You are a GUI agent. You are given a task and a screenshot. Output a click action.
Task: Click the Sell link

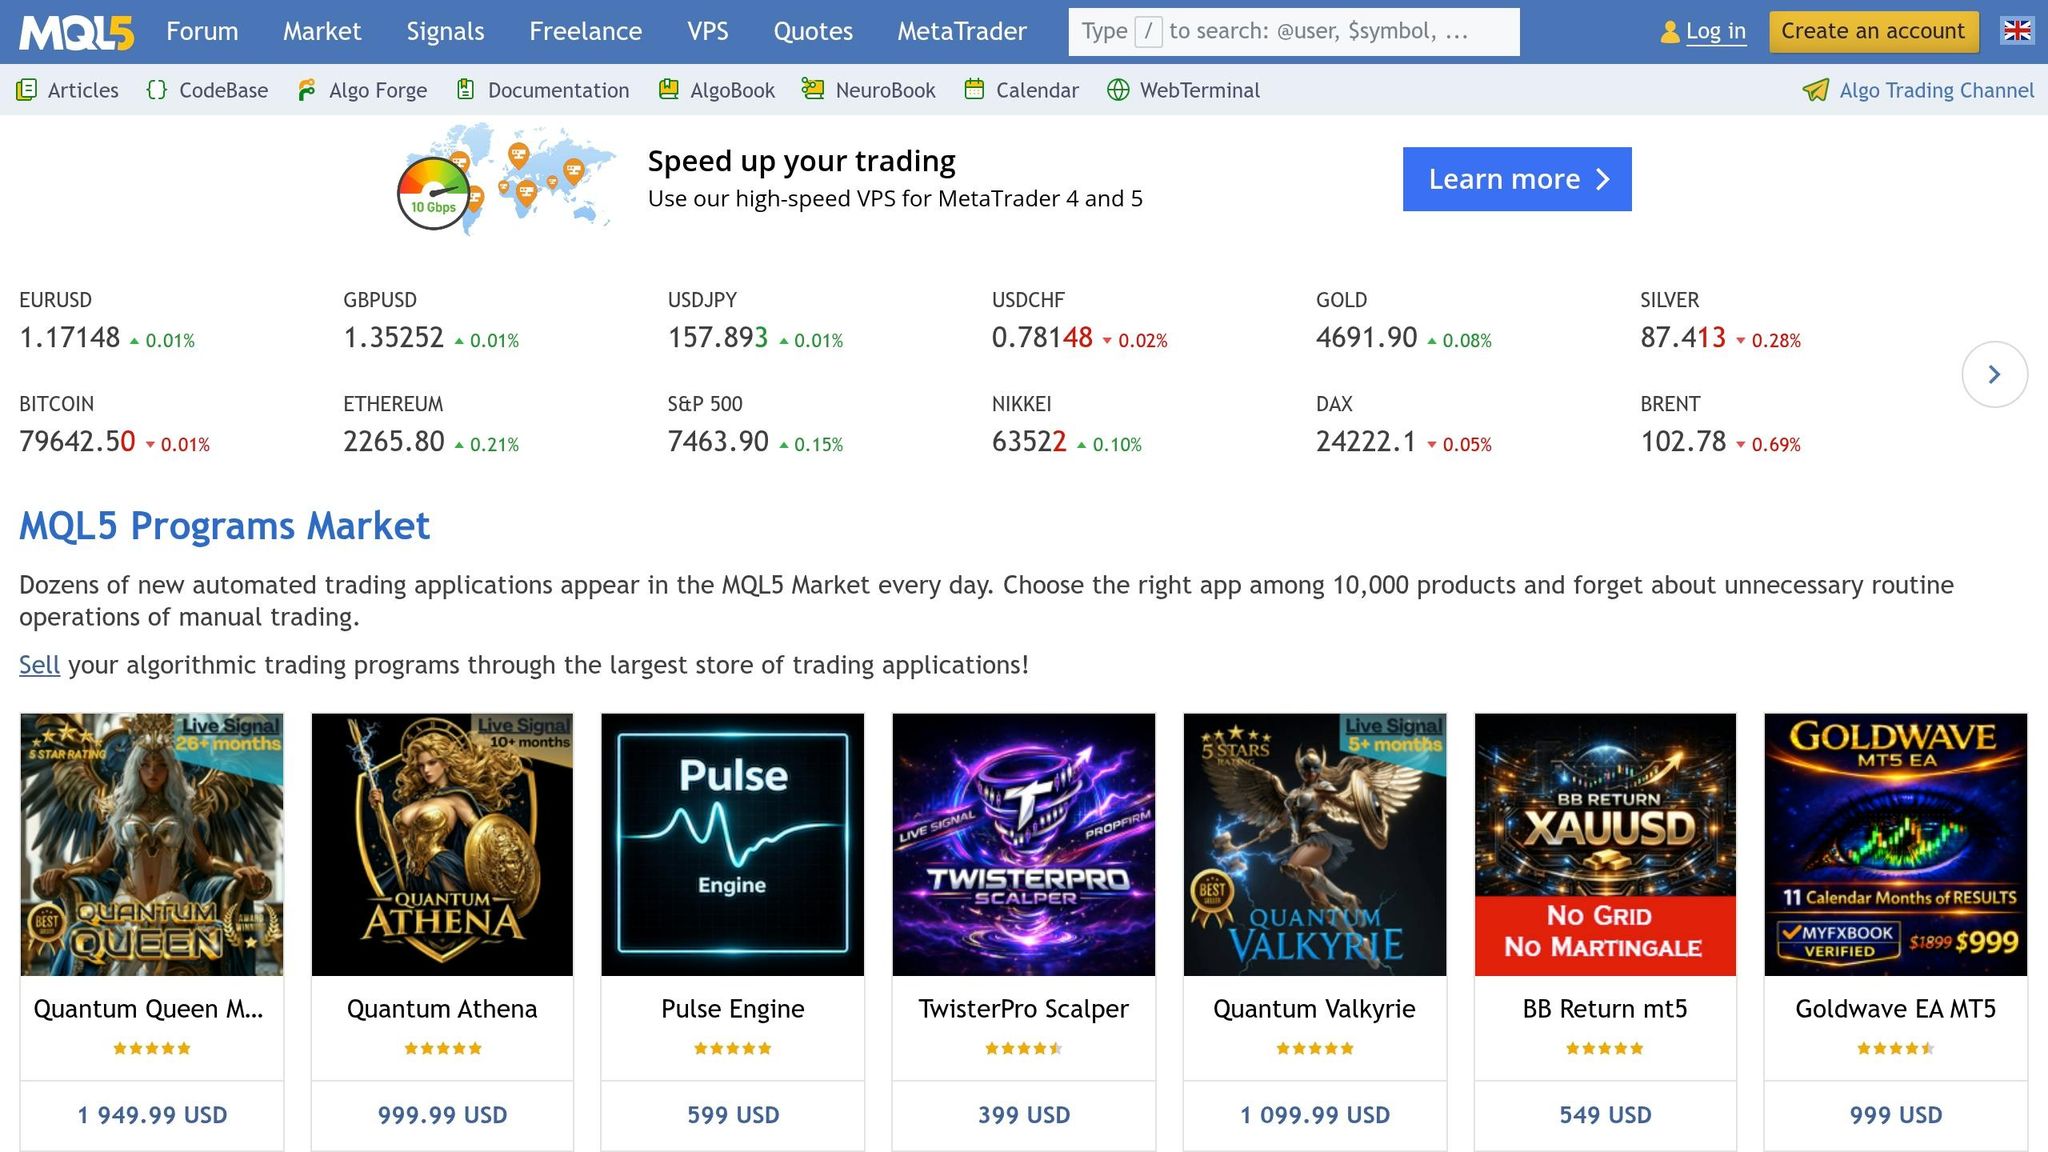(x=39, y=665)
